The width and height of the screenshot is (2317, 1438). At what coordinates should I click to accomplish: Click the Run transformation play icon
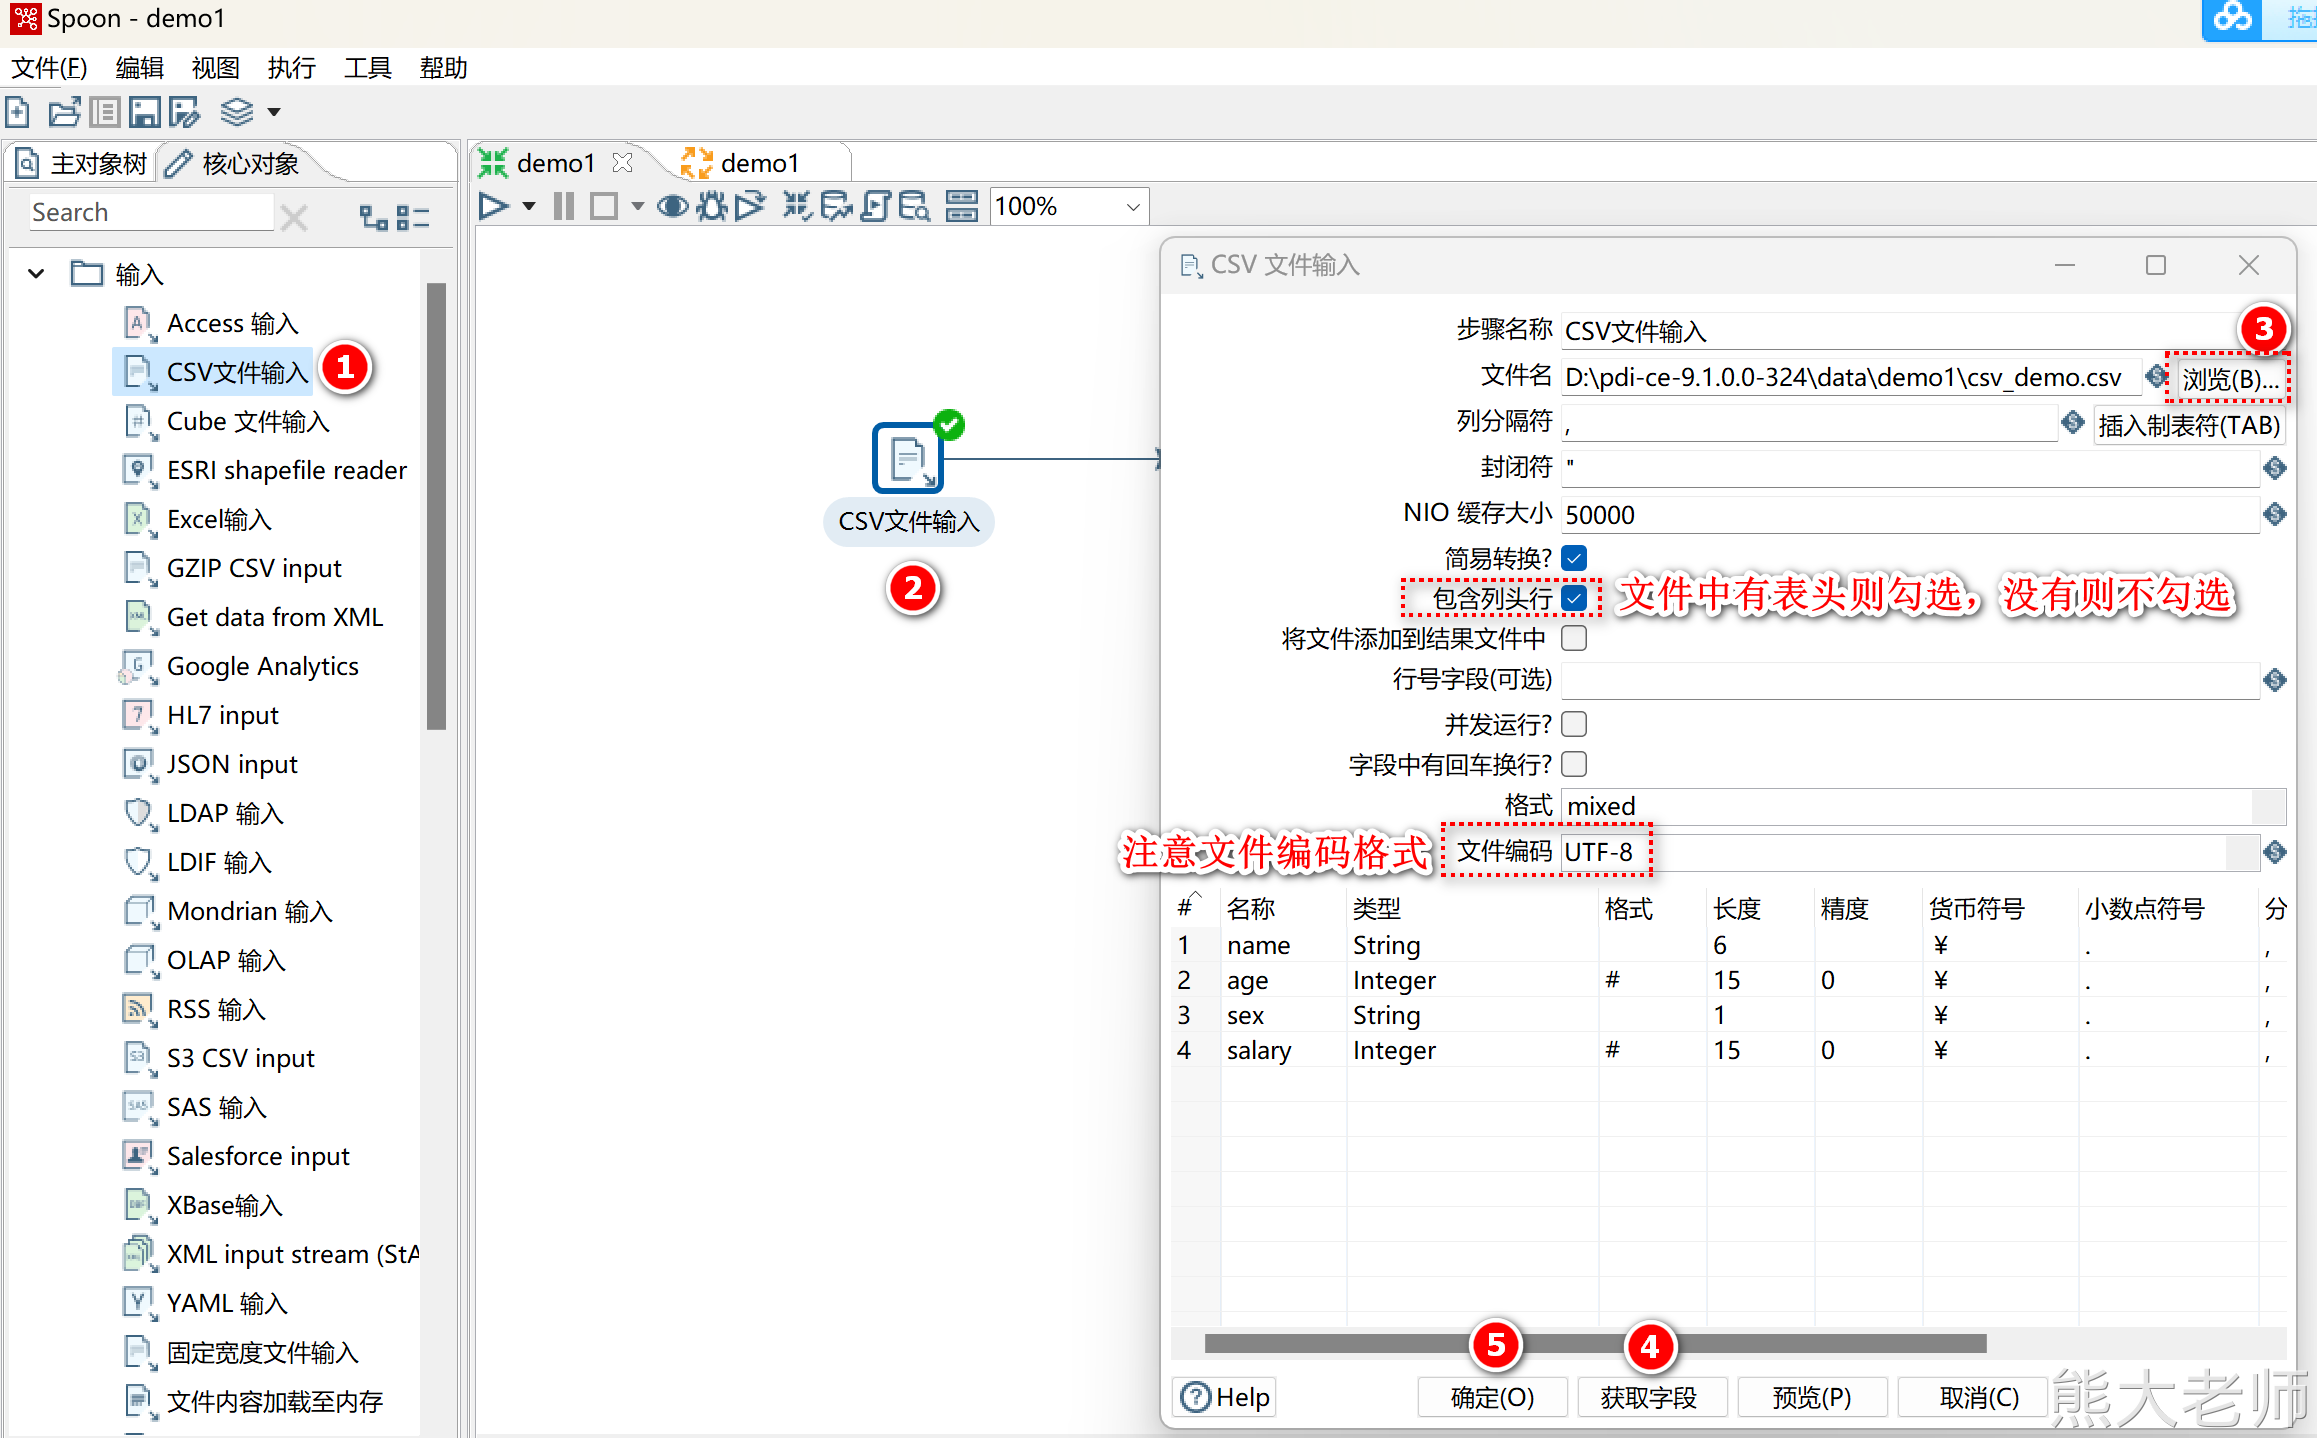tap(492, 207)
